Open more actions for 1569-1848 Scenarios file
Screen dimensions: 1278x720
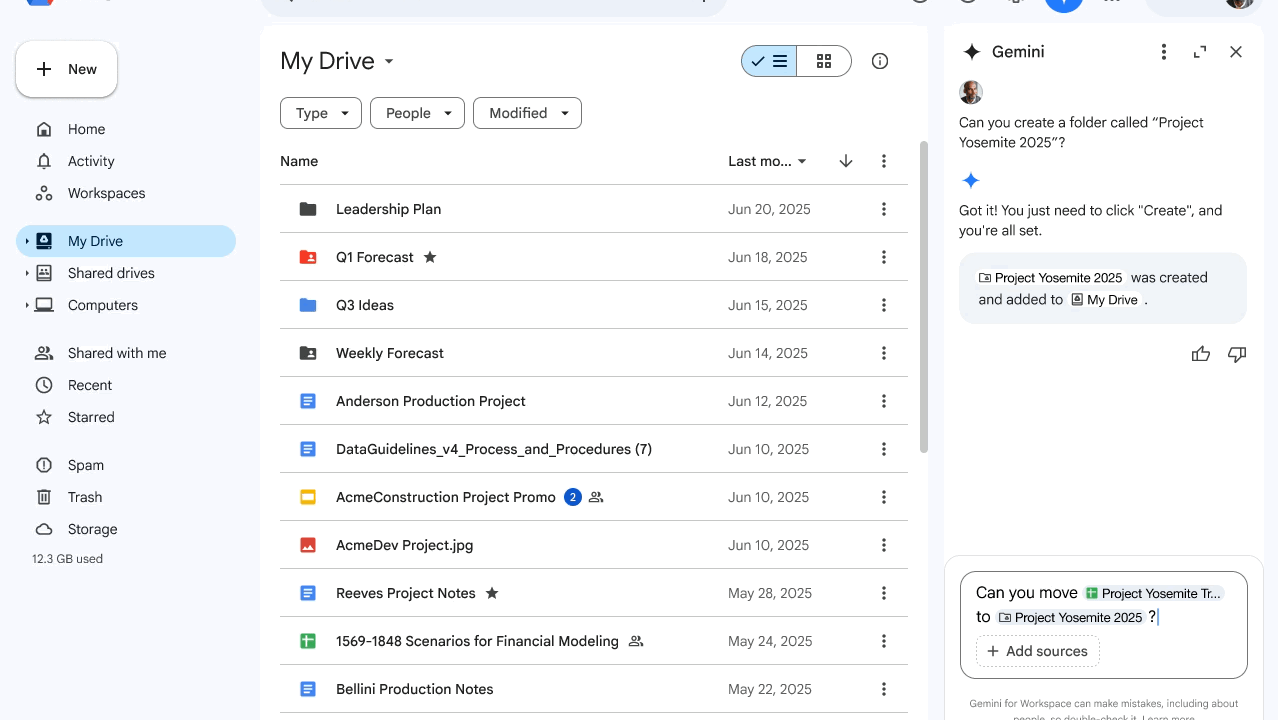(884, 641)
